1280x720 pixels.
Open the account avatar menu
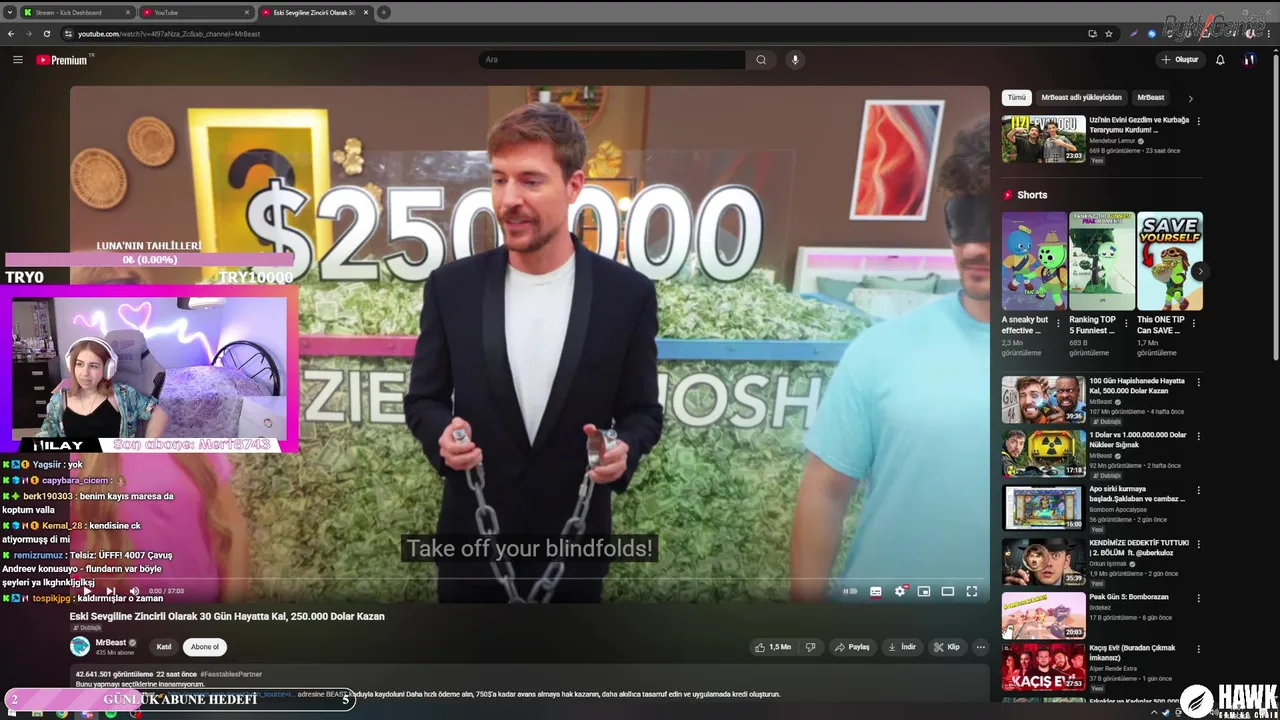pos(1249,60)
